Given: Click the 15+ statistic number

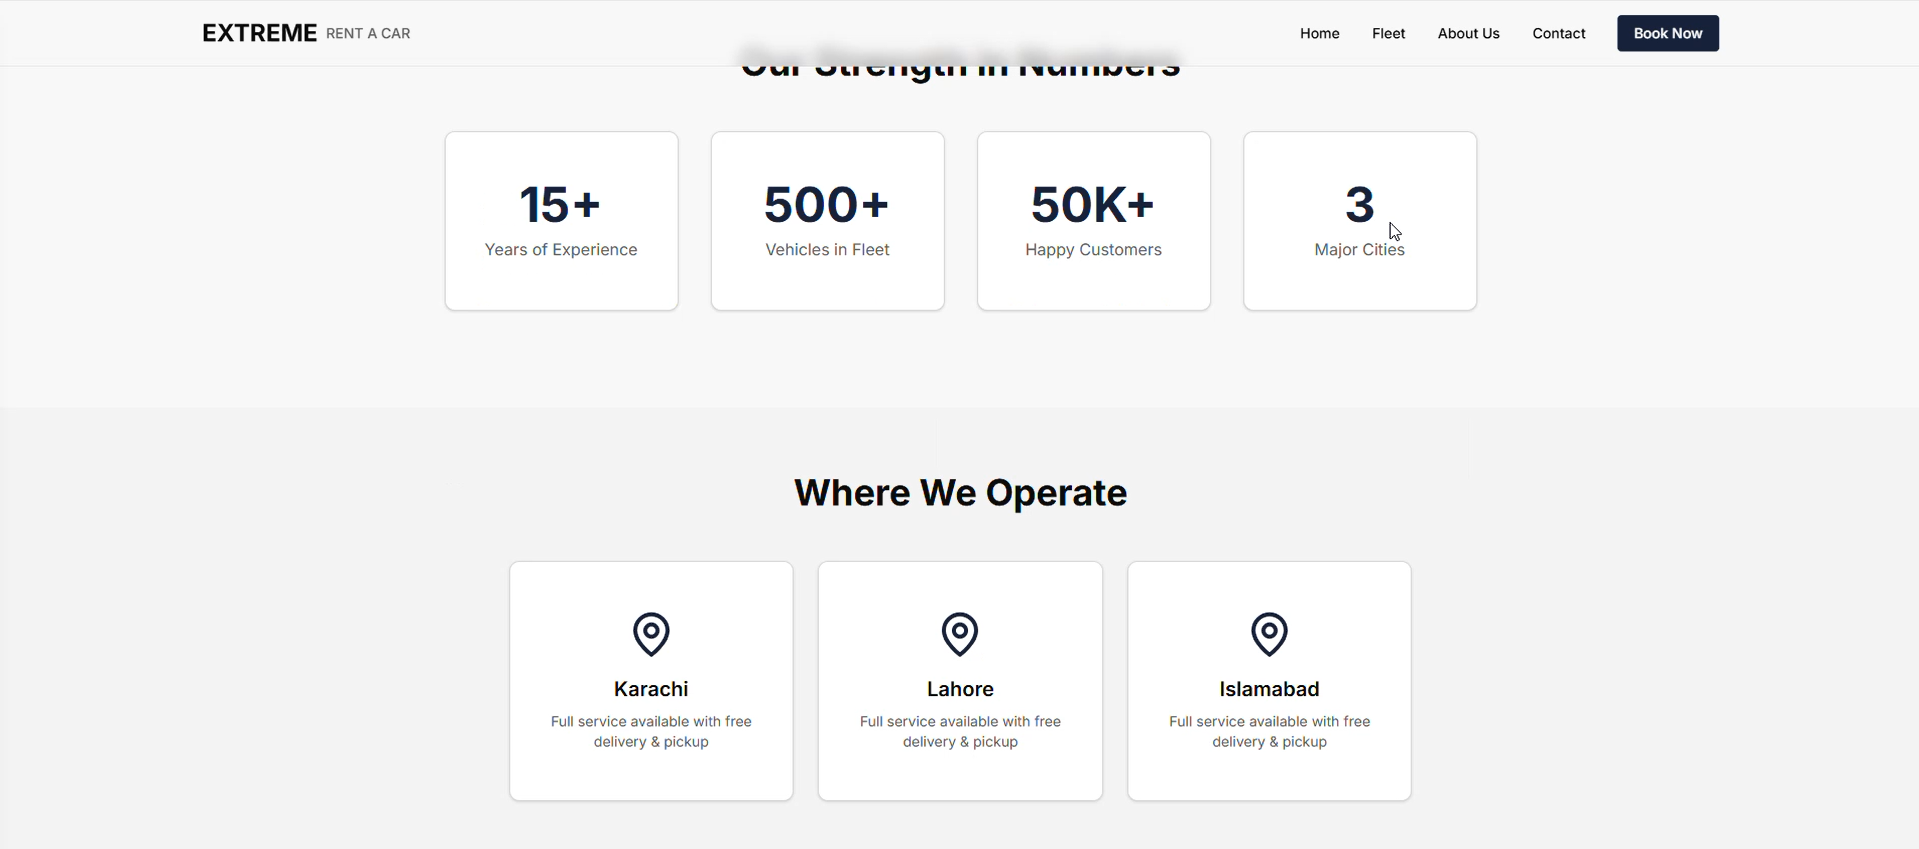Looking at the screenshot, I should [x=560, y=204].
